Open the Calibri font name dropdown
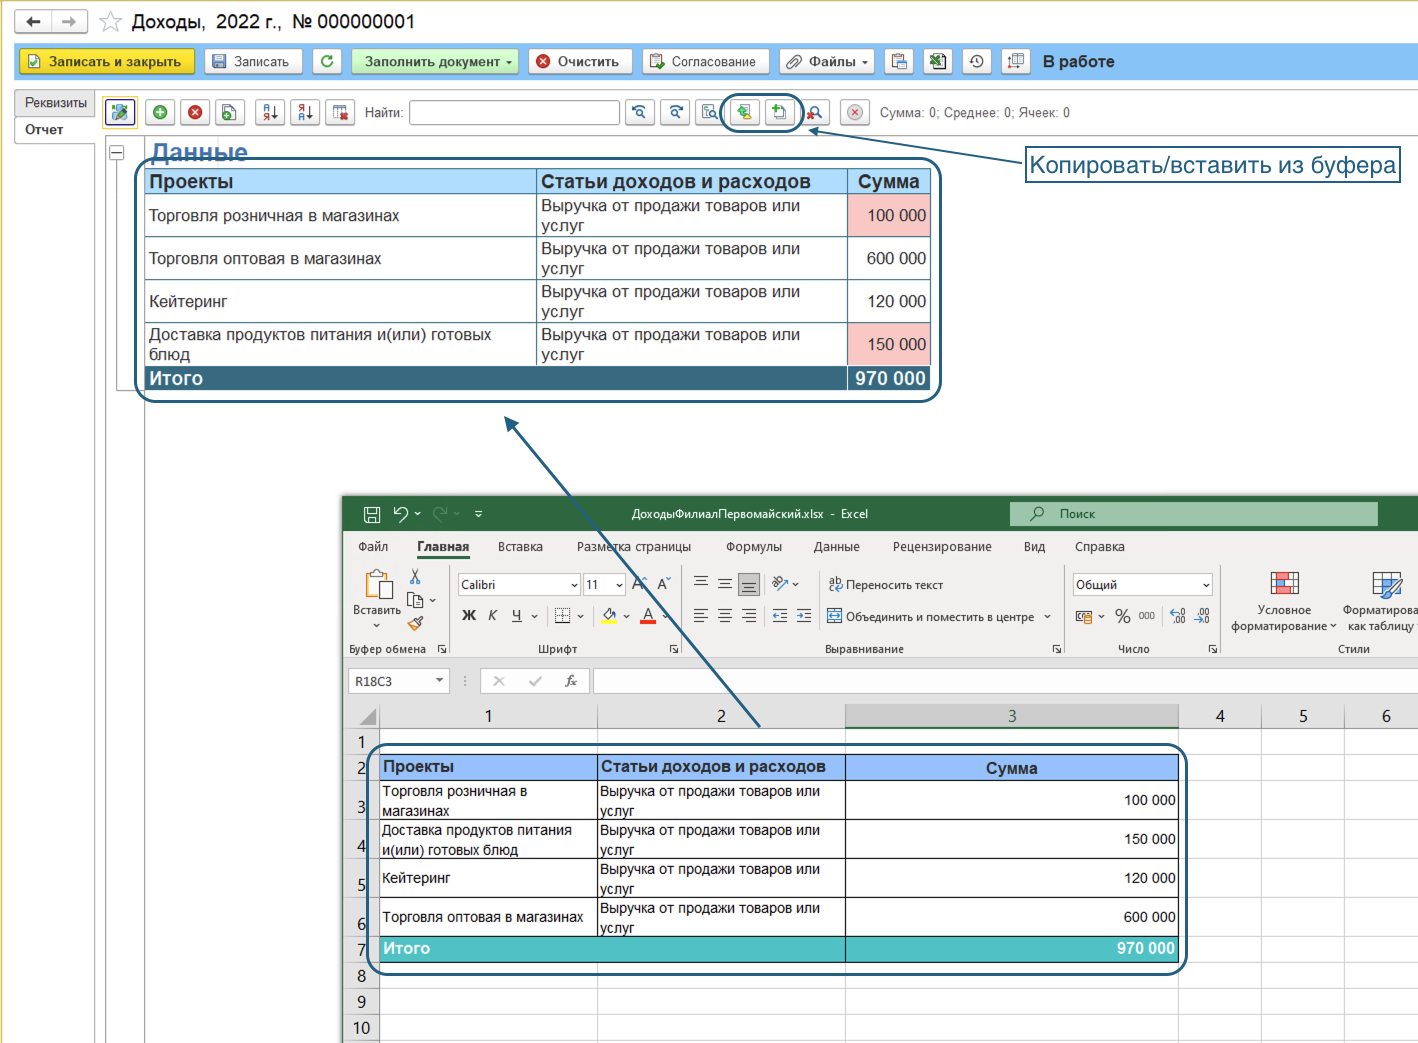 pos(574,585)
